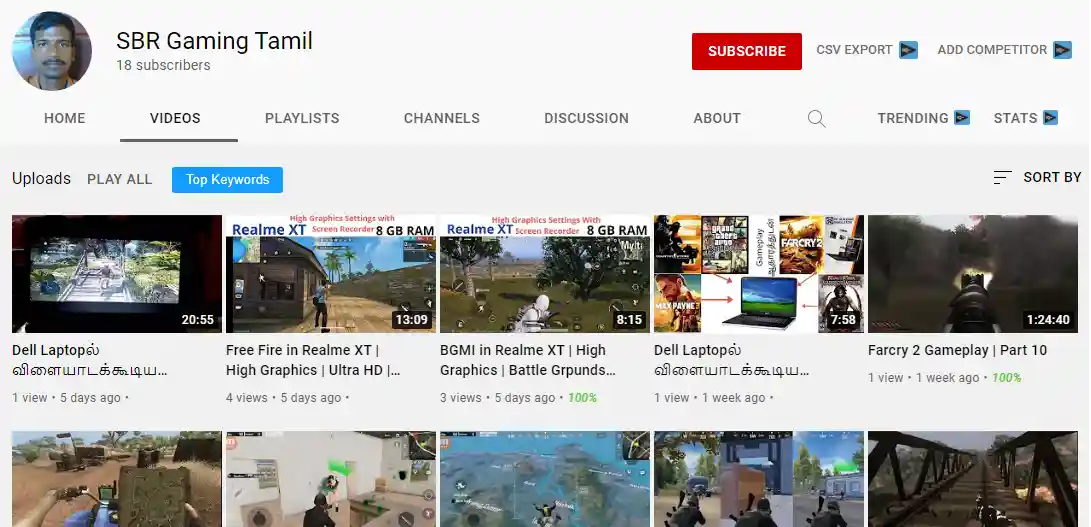Screen dimensions: 1091x527
Task: Click the icon beside CSV EXPORT
Action: 908,50
